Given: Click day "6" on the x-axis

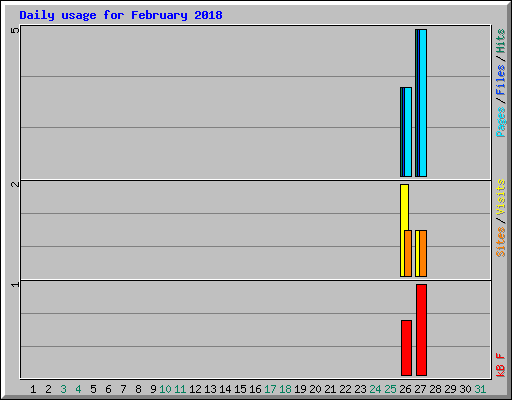Looking at the screenshot, I should pos(108,389).
